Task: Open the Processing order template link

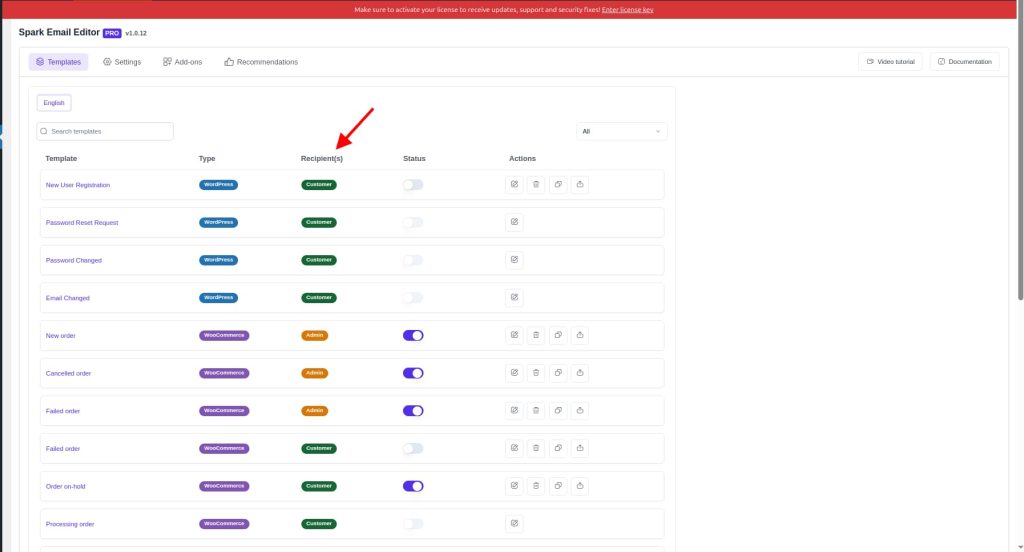Action: (x=70, y=524)
